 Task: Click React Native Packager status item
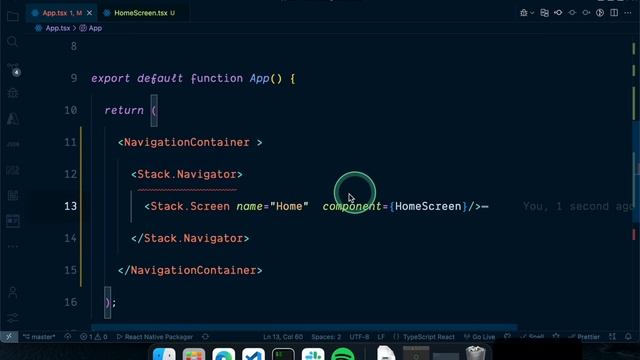point(155,337)
